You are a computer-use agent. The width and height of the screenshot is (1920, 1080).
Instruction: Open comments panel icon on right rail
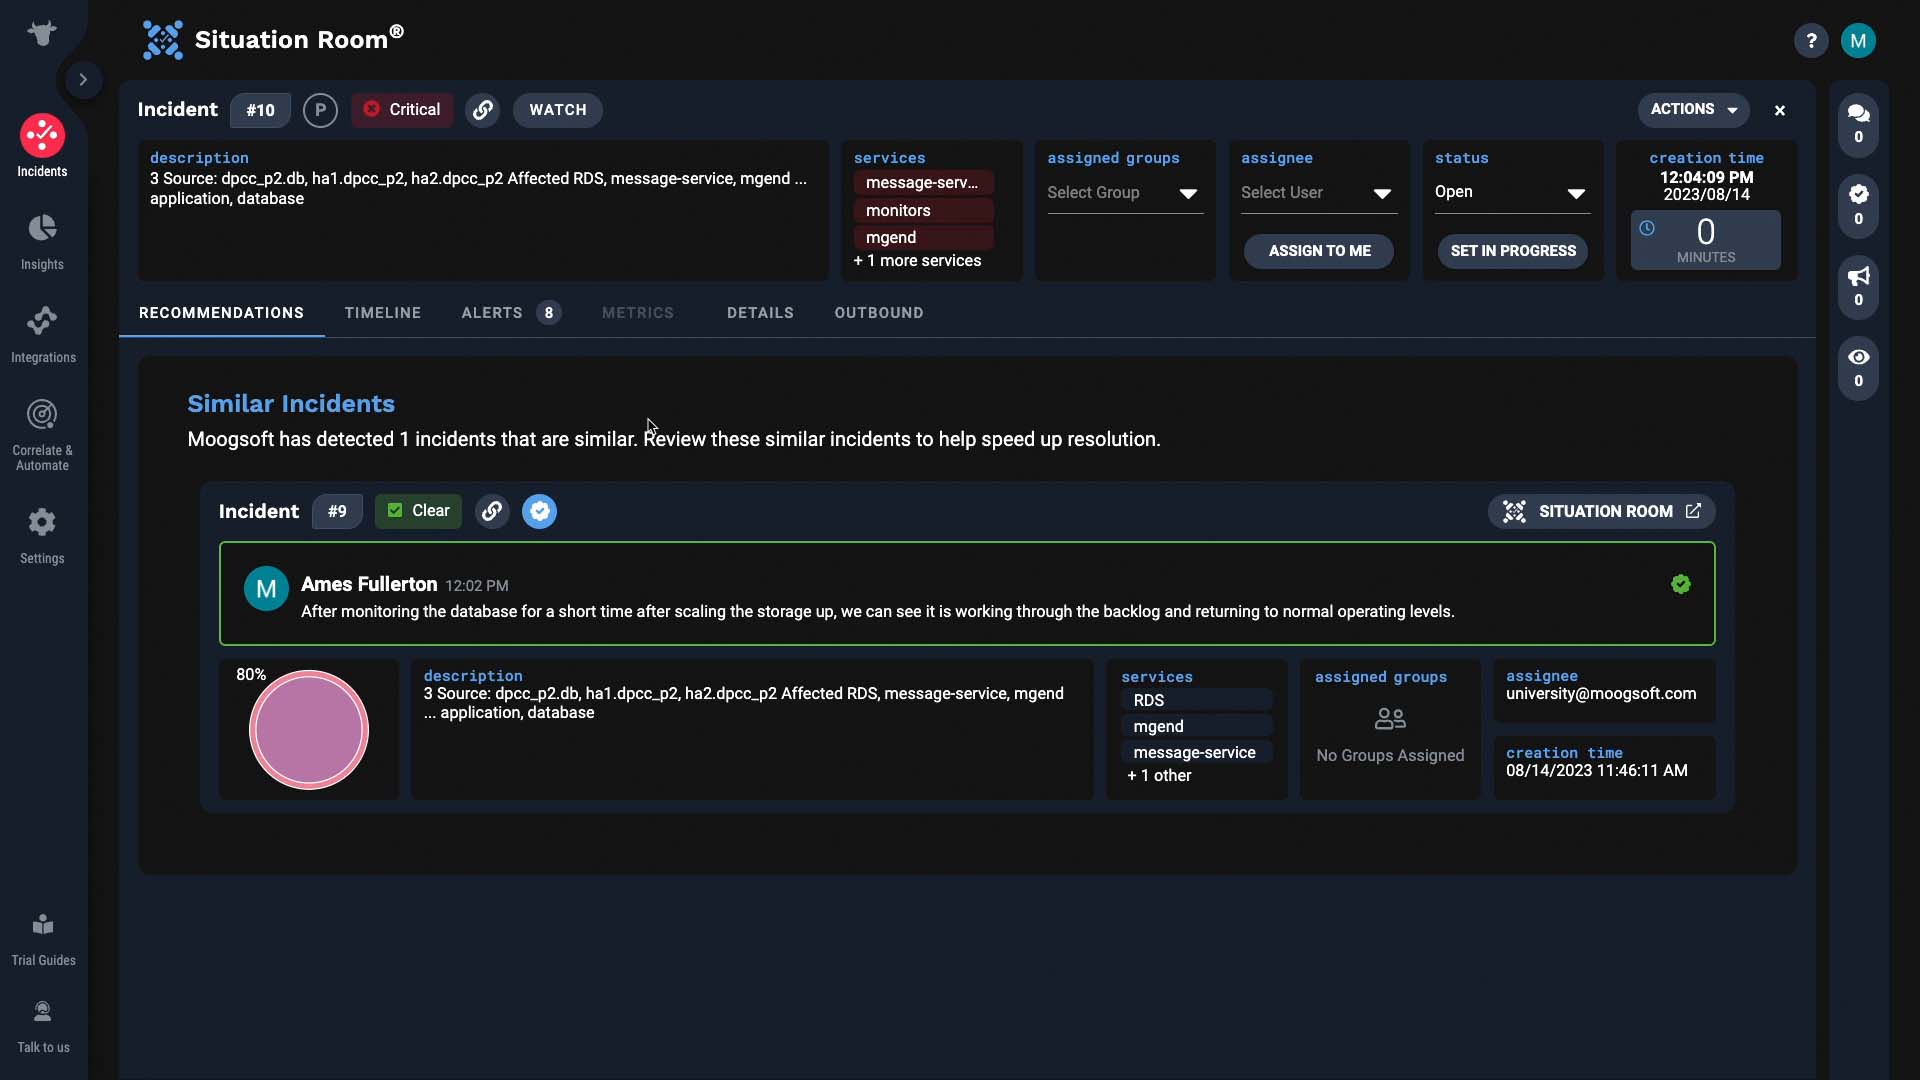pyautogui.click(x=1858, y=124)
